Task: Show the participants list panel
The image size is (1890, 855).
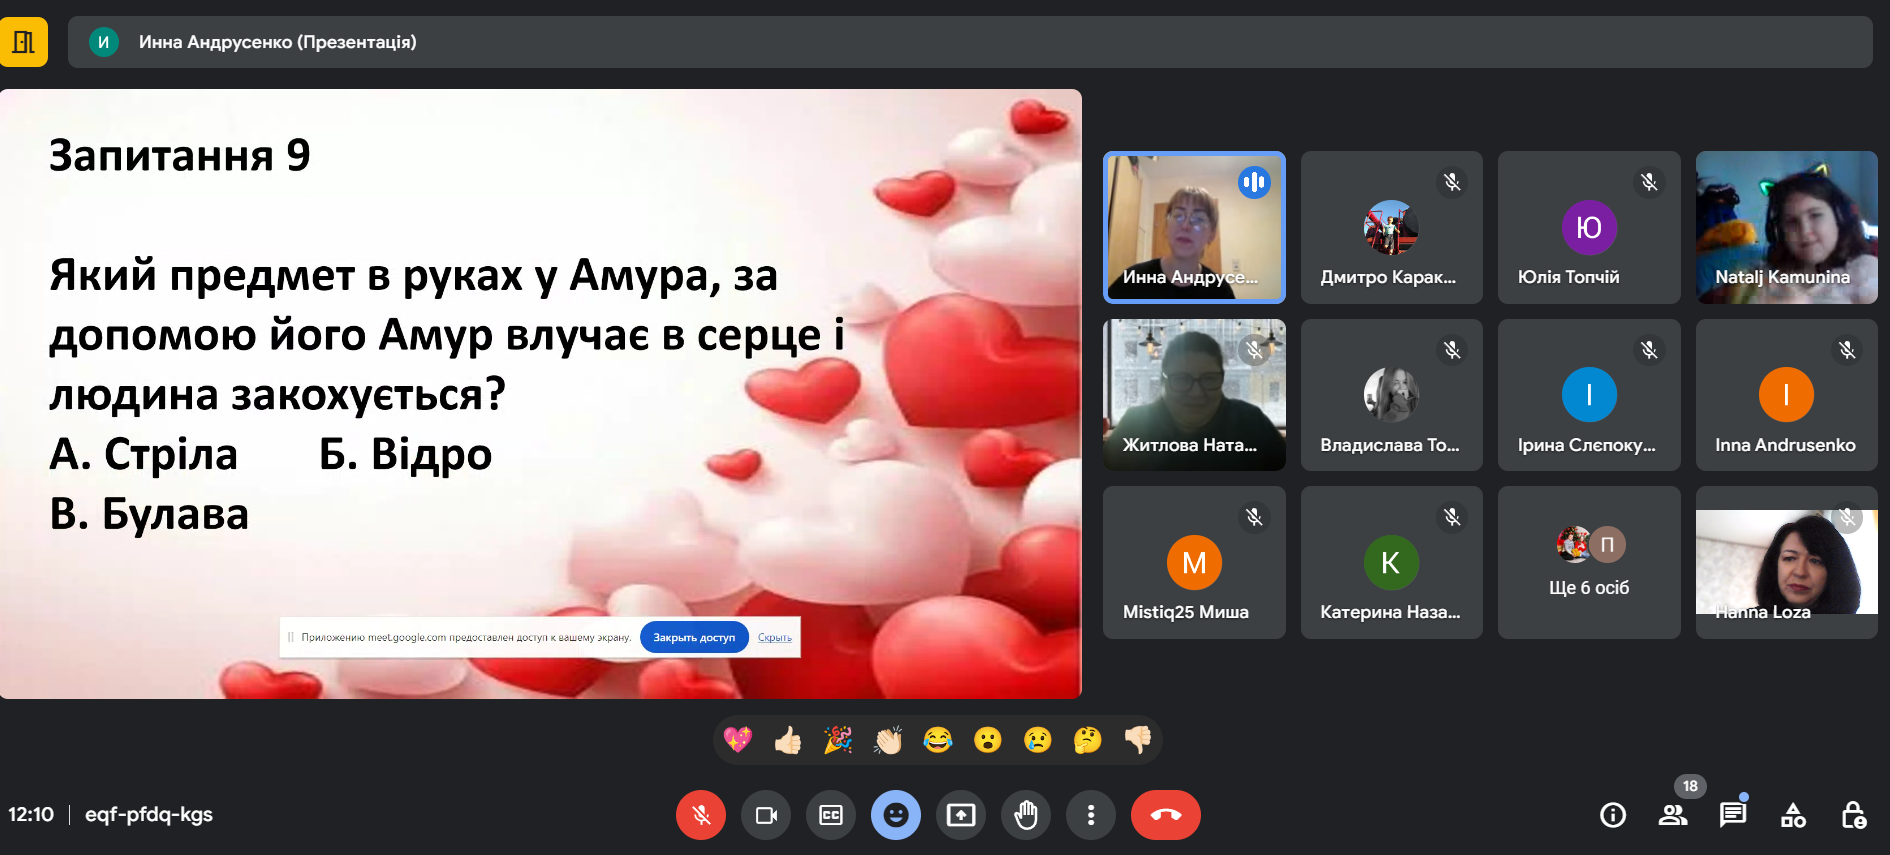Action: tap(1673, 815)
